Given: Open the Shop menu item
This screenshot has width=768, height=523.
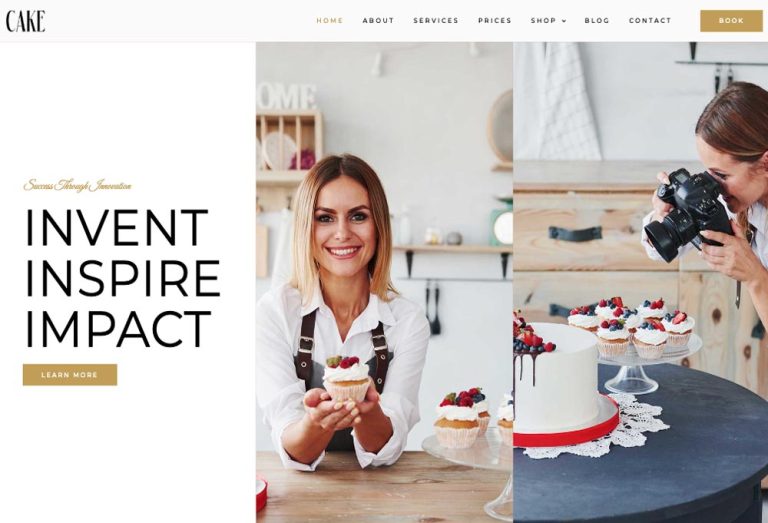Looking at the screenshot, I should pyautogui.click(x=543, y=21).
